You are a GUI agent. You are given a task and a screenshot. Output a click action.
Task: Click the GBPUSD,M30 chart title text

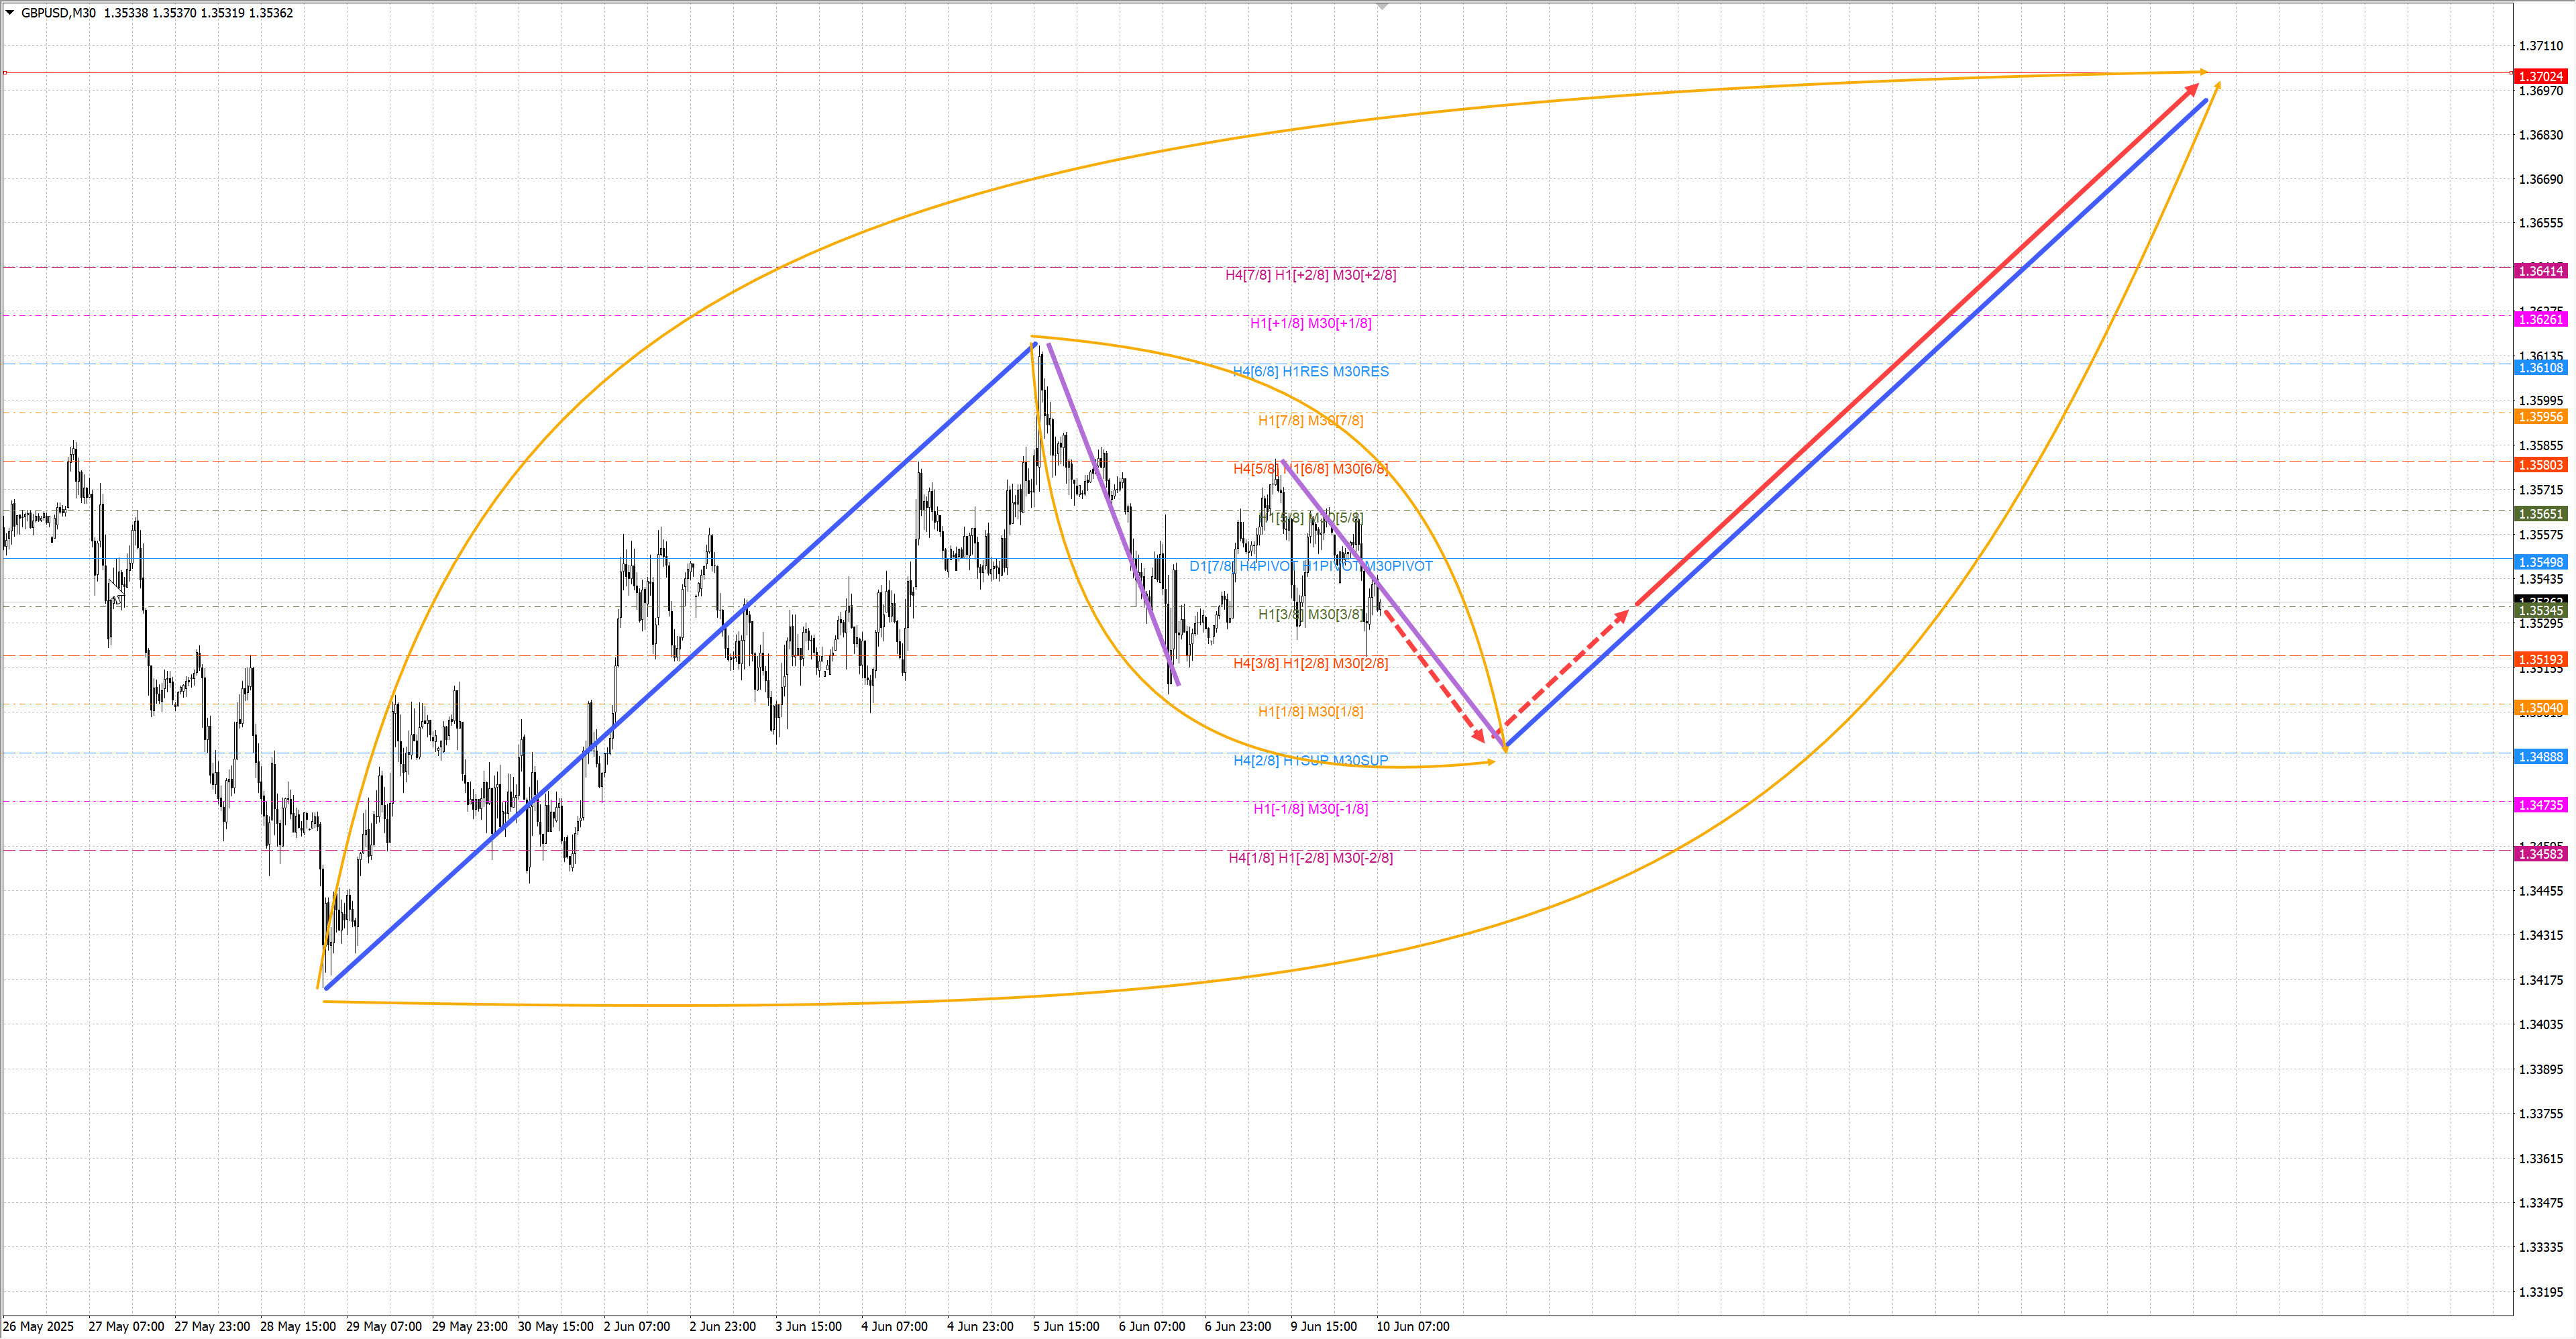point(58,13)
